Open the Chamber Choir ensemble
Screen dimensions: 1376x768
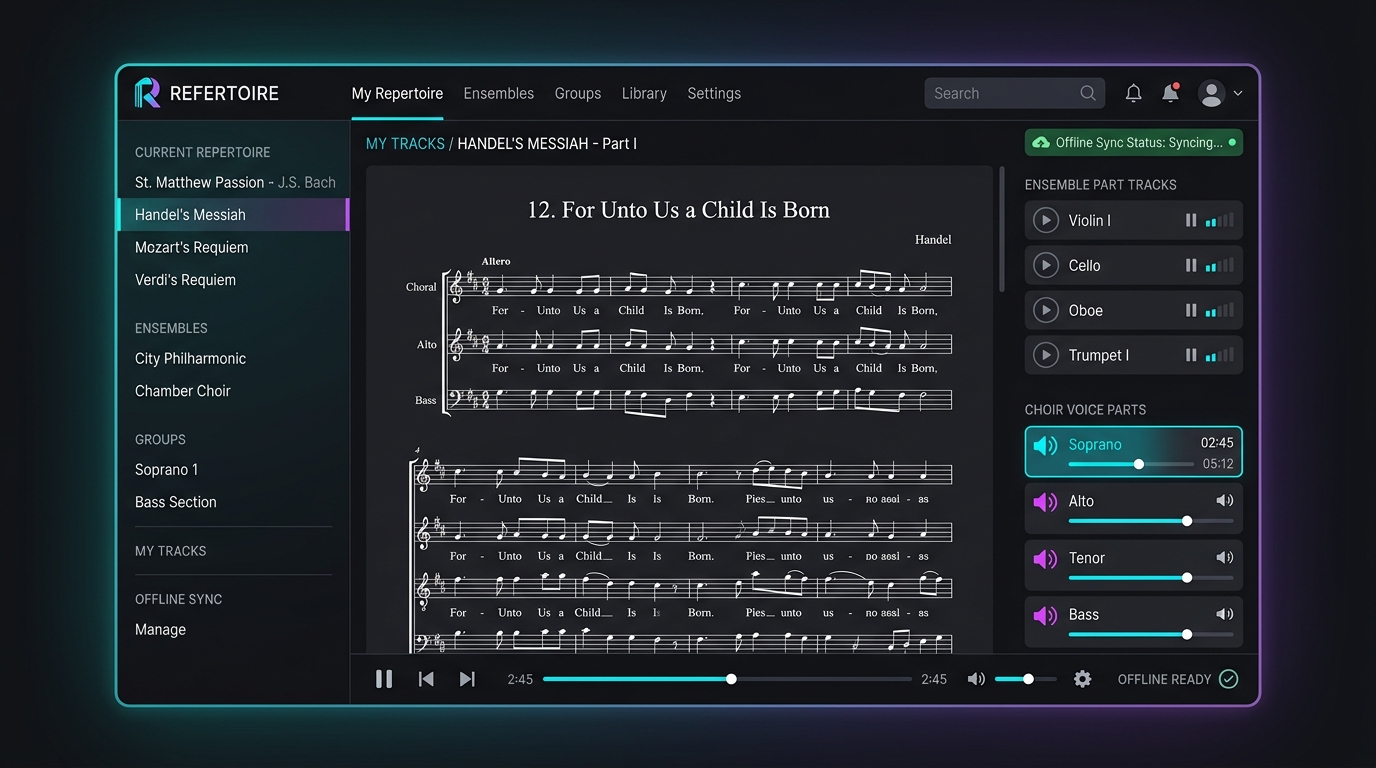pos(183,391)
